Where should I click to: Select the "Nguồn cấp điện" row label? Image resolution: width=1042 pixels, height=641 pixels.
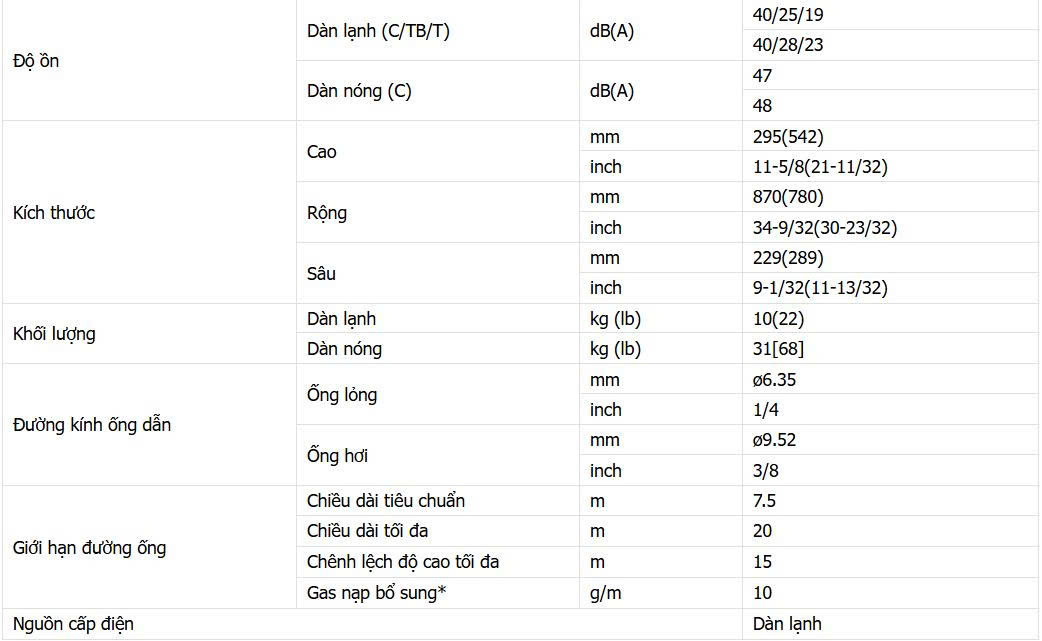tap(73, 624)
